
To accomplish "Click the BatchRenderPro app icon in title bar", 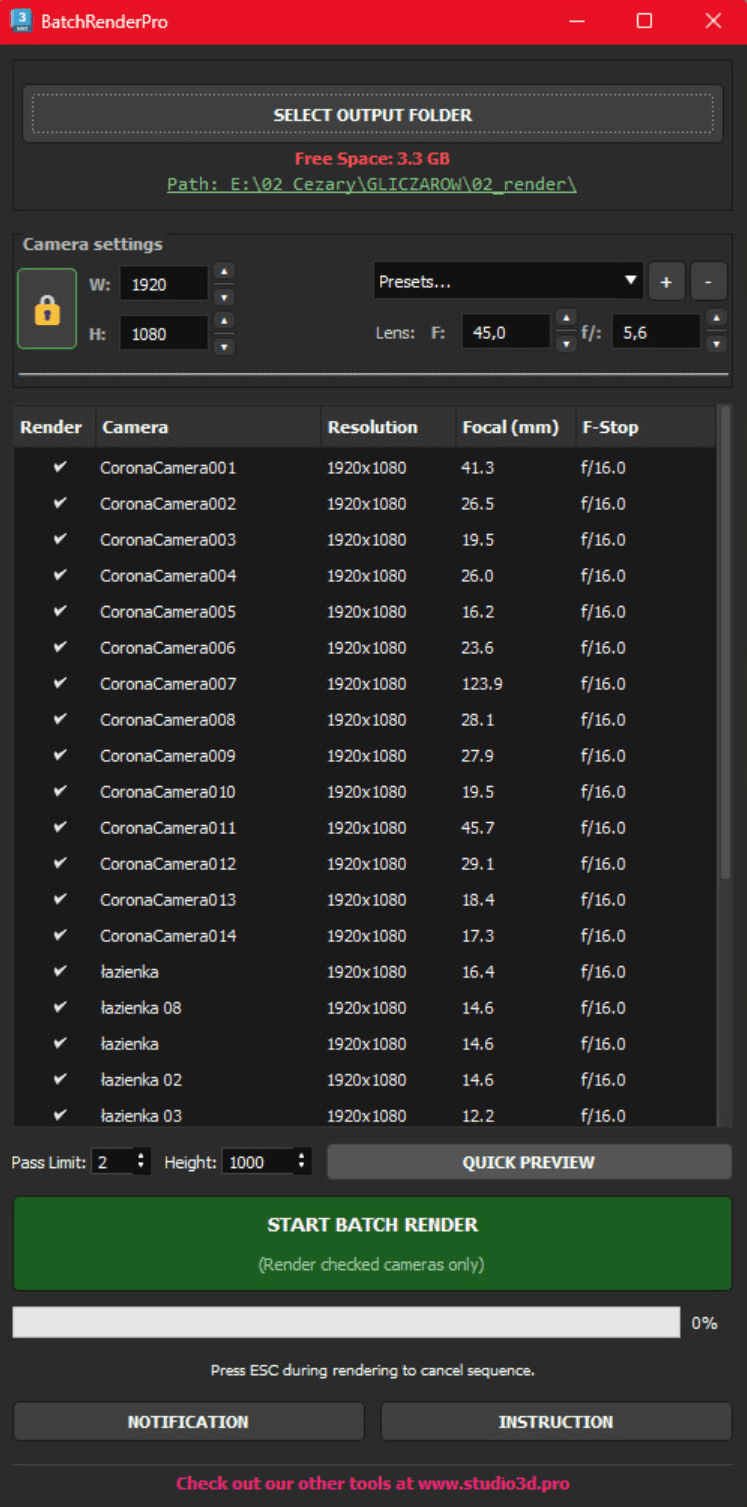I will (x=20, y=21).
